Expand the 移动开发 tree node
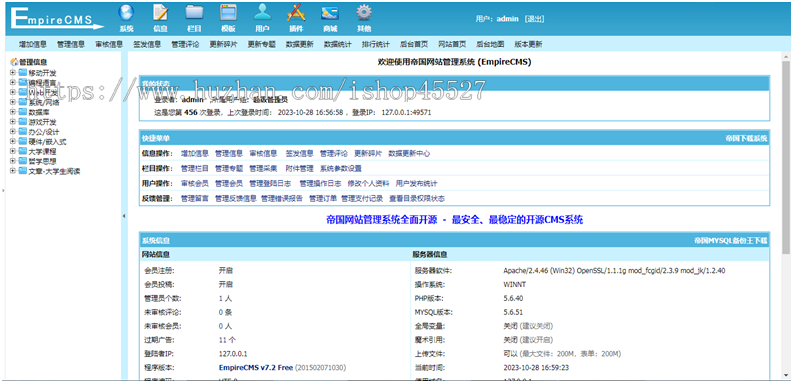 click(x=13, y=72)
